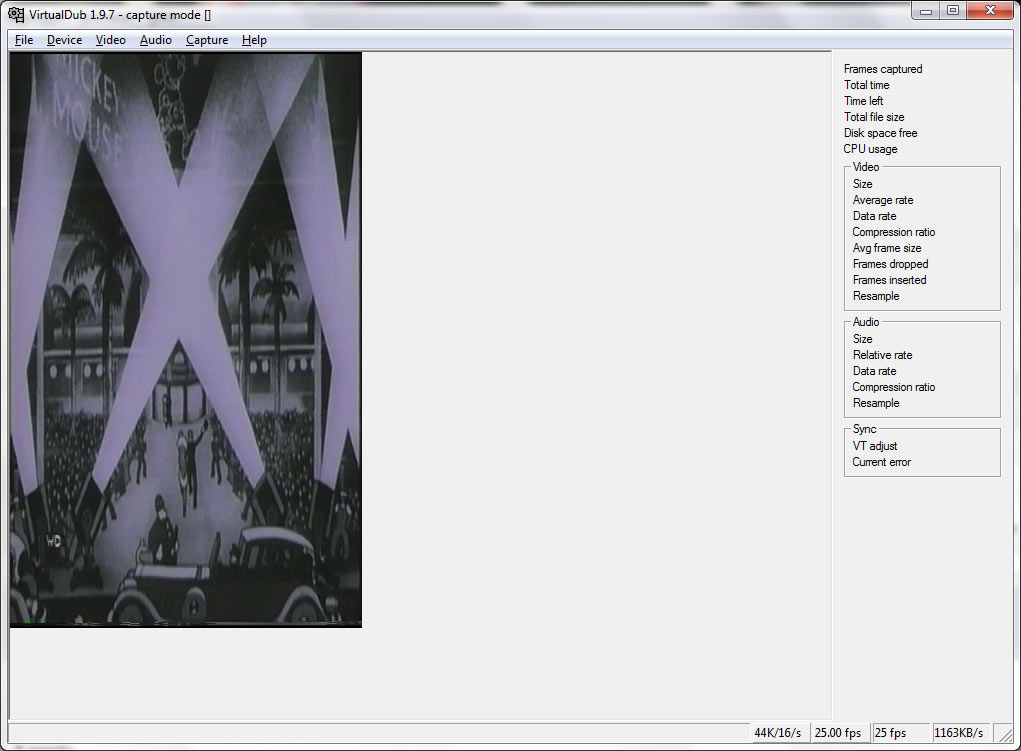This screenshot has height=751, width=1021.
Task: Close the VirtualDub window
Action: tap(990, 11)
